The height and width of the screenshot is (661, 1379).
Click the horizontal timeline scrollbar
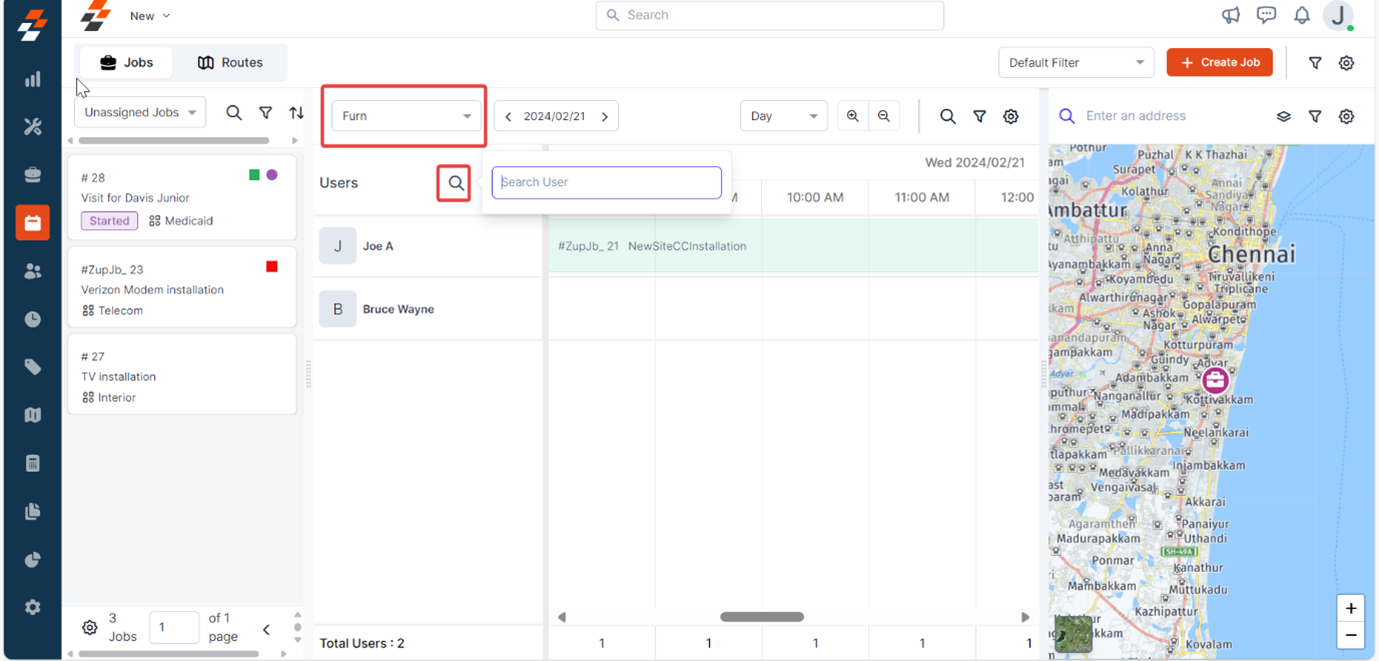761,617
